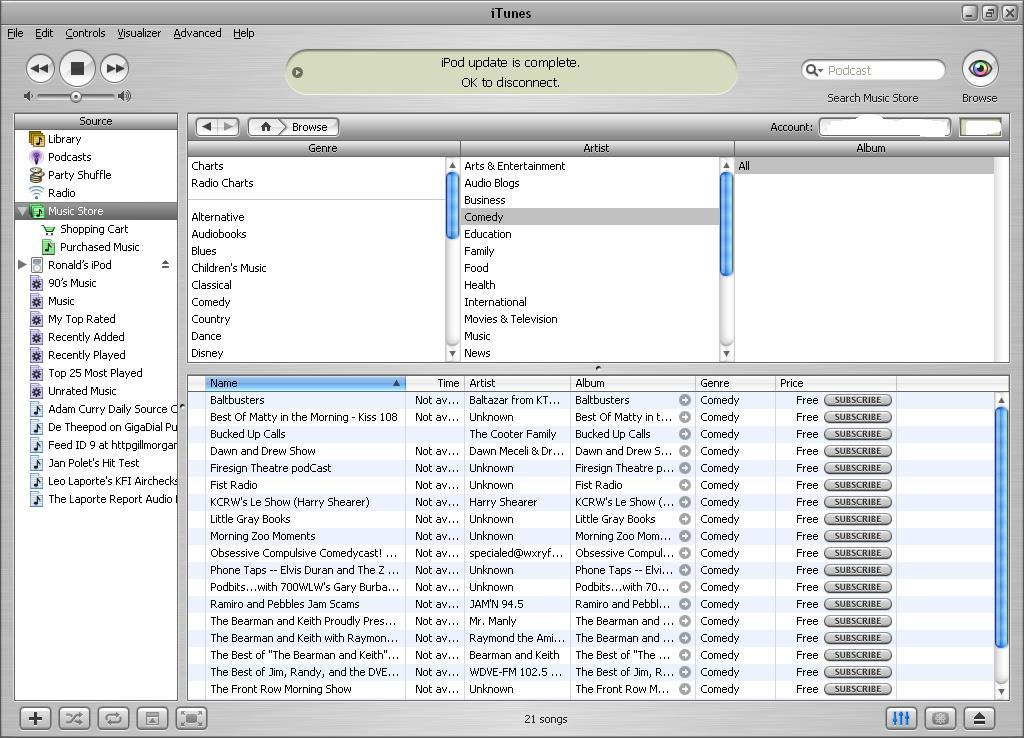Collapse the Music Store tree
The image size is (1024, 738).
point(23,211)
